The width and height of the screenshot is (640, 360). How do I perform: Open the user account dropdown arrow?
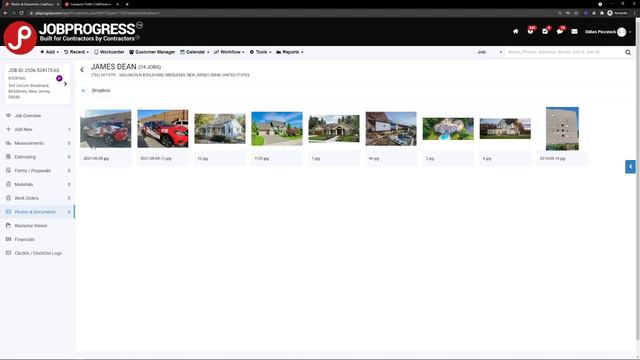point(630,32)
